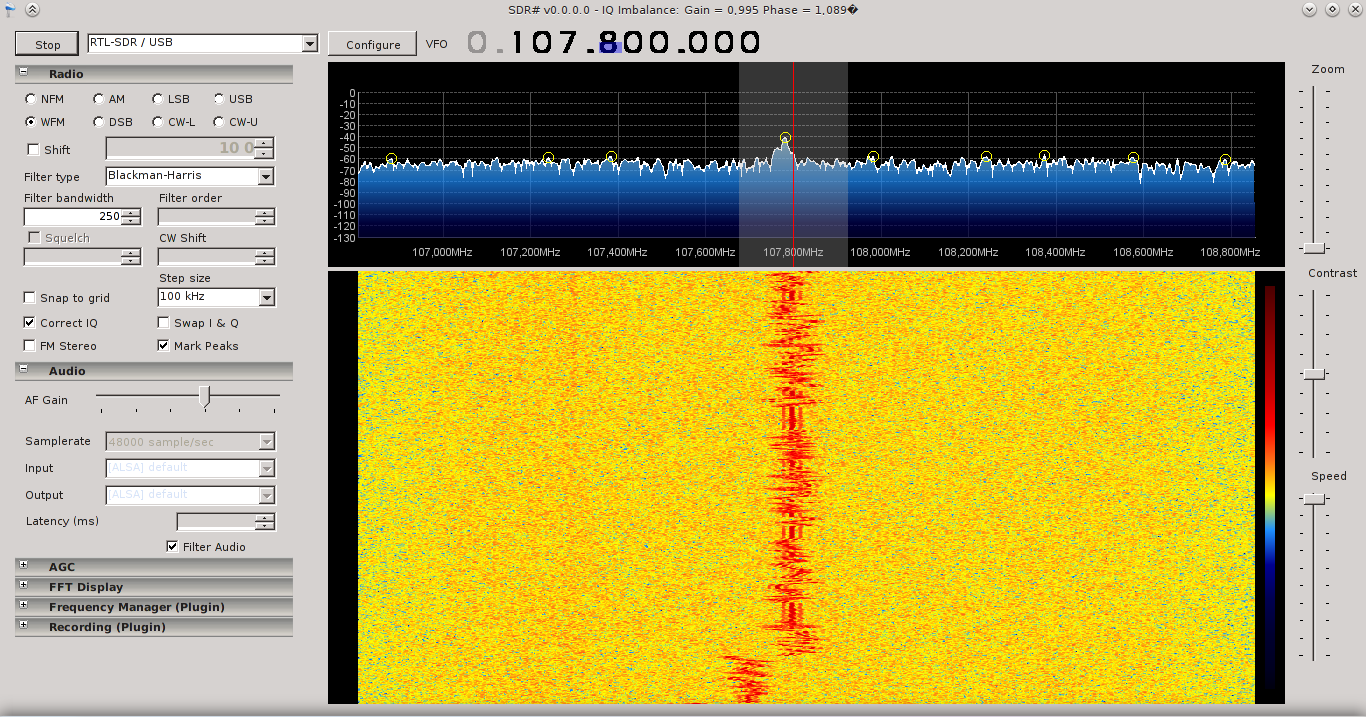This screenshot has height=717, width=1366.
Task: Click the minus icon on the Radio panel header
Action: point(22,73)
